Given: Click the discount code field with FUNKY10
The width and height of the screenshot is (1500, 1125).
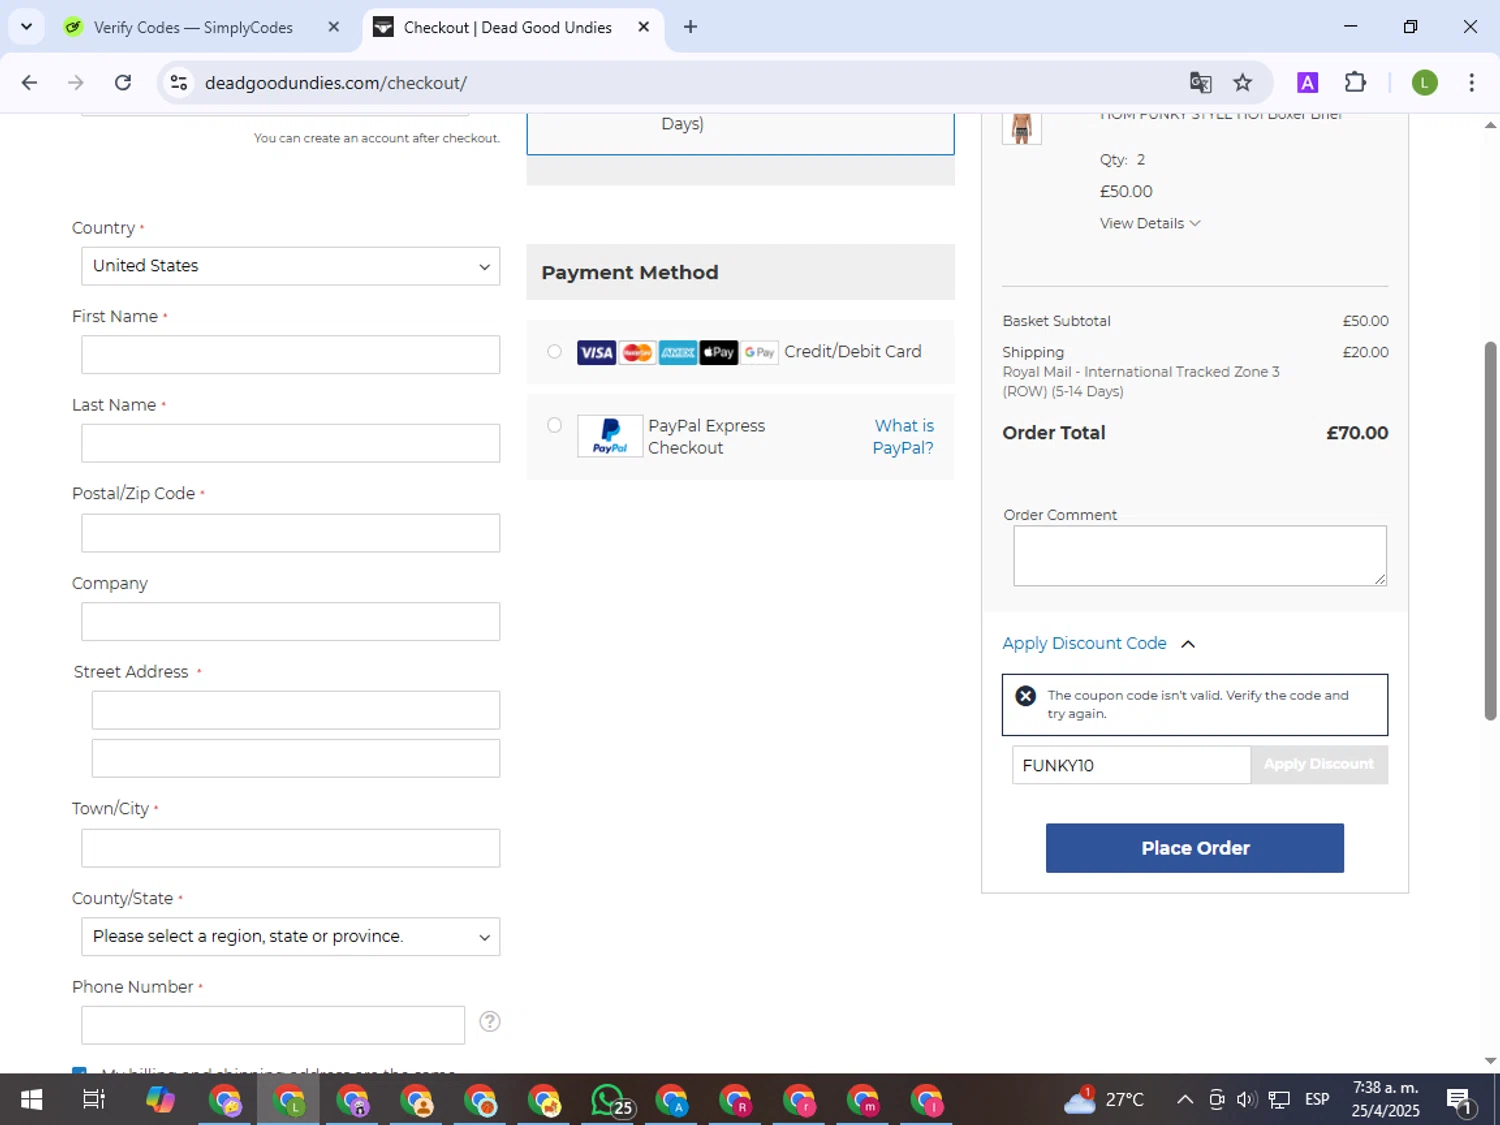Looking at the screenshot, I should click(x=1131, y=765).
